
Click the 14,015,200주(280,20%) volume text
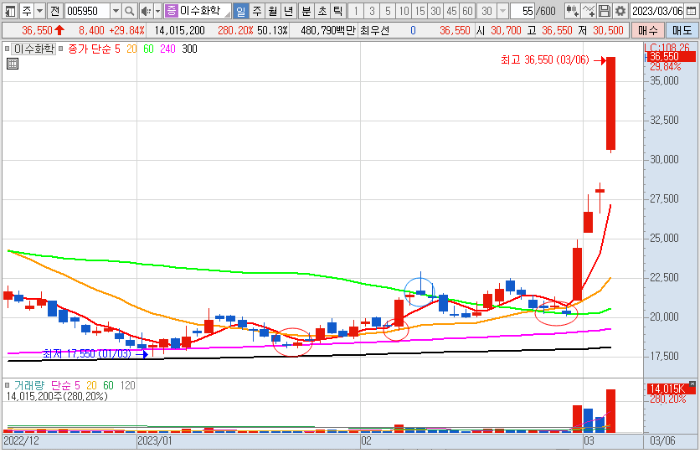point(57,396)
